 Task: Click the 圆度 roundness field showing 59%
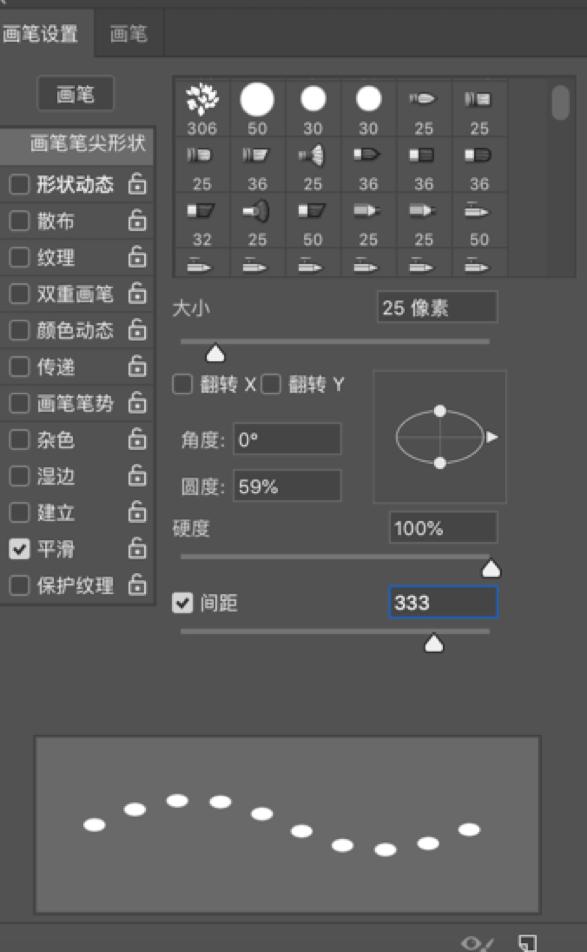click(287, 486)
